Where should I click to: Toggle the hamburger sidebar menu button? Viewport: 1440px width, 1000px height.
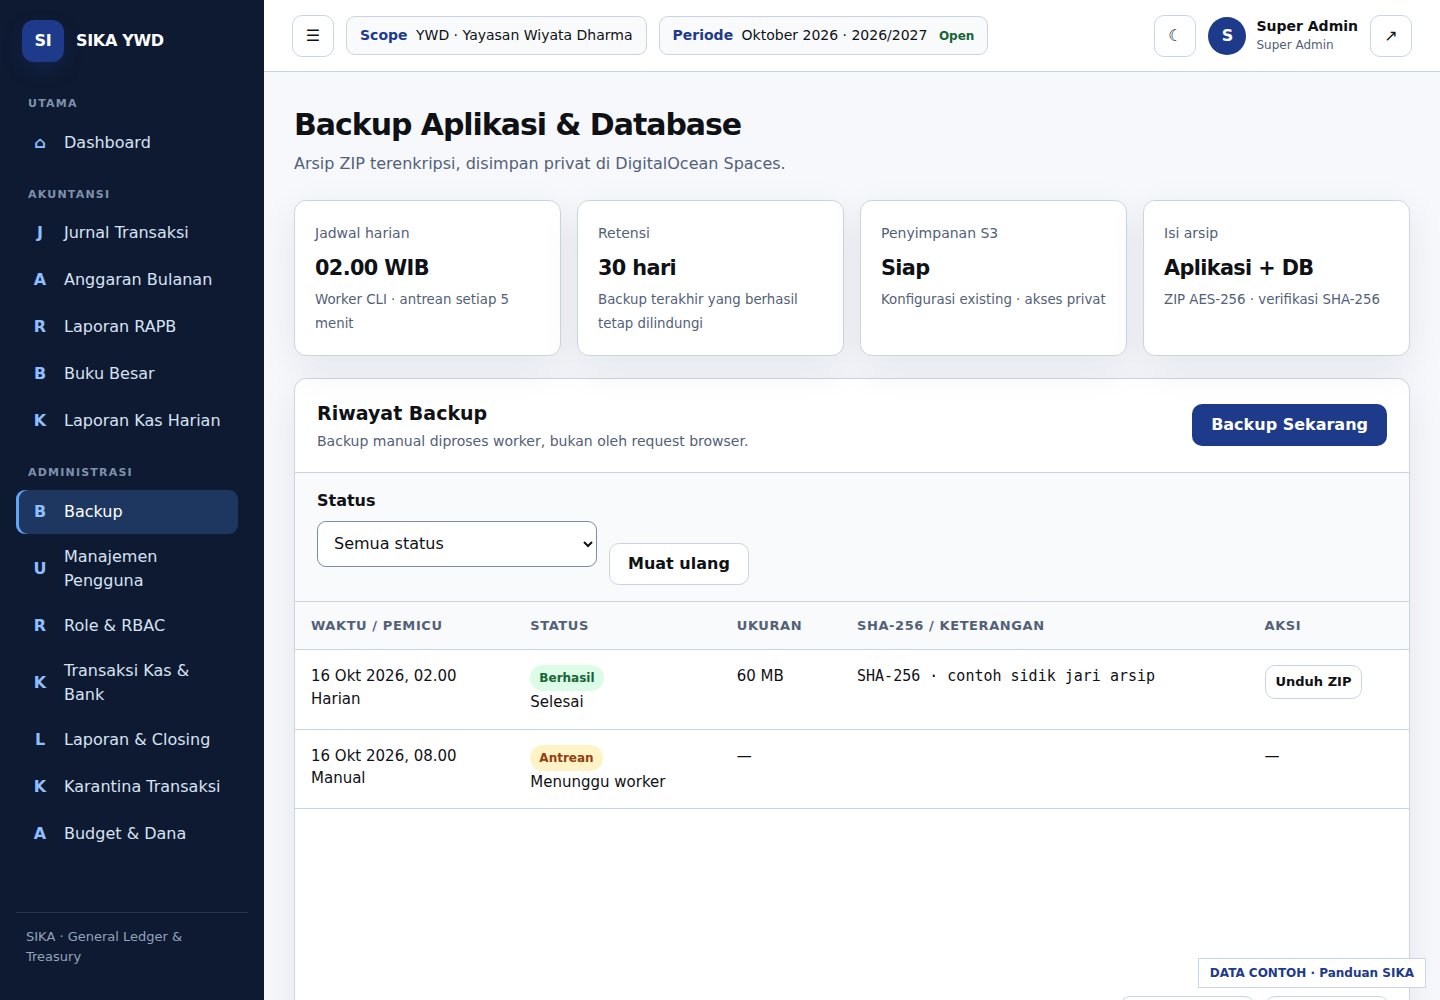point(313,36)
